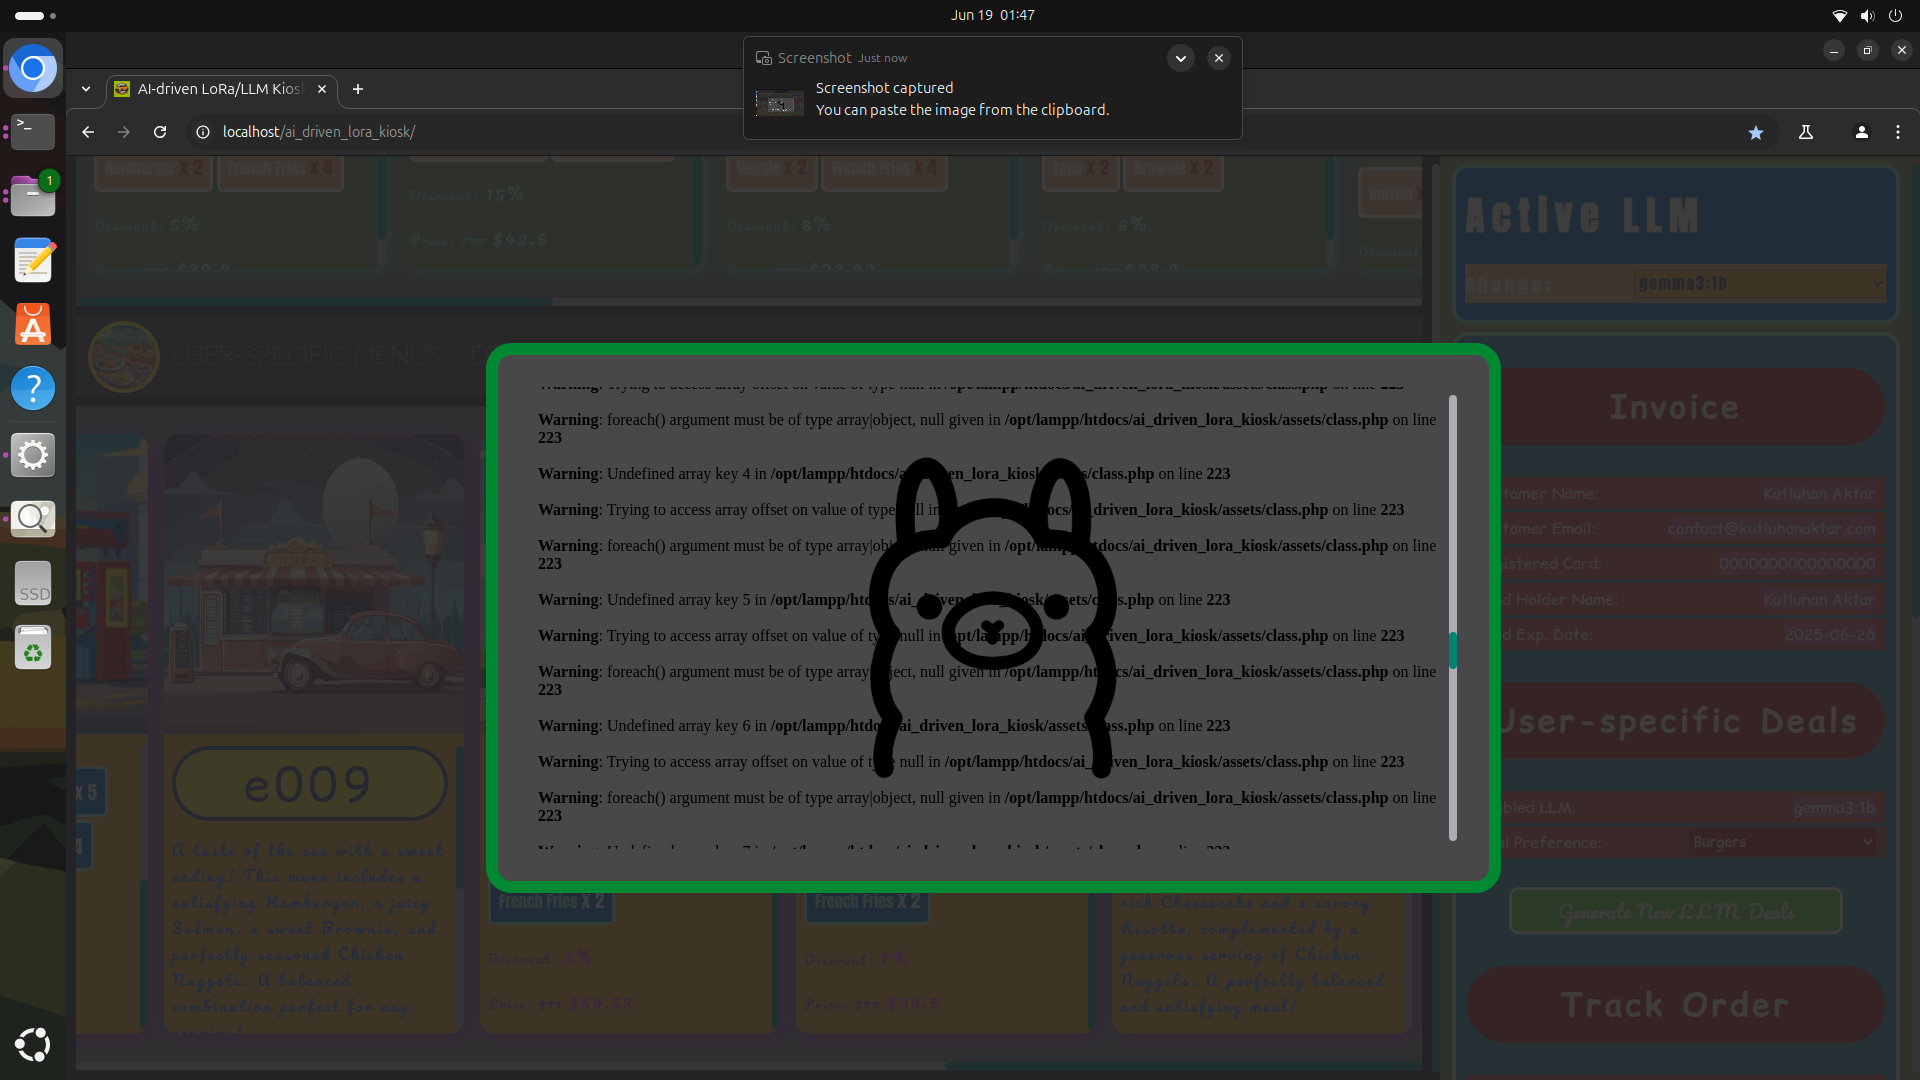Viewport: 1920px width, 1080px height.
Task: Open the tab search dropdown arrow
Action: (86, 89)
